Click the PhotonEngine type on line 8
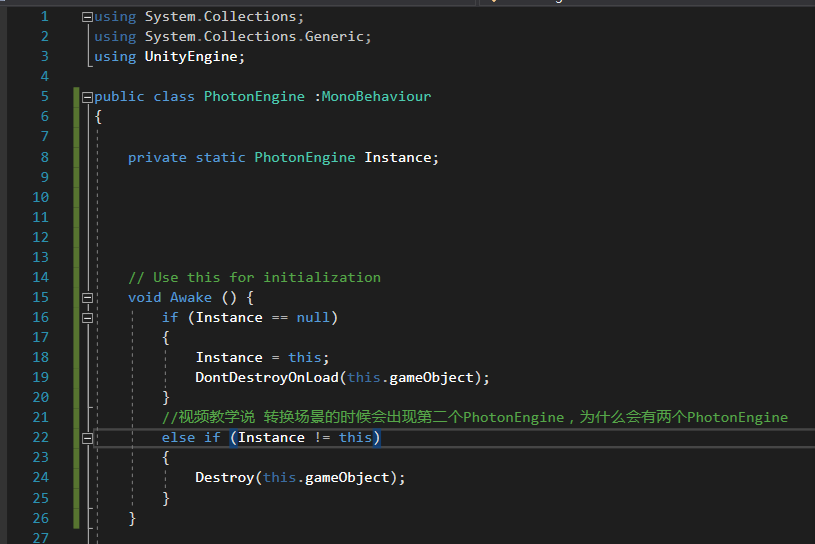The height and width of the screenshot is (544, 815). [305, 157]
